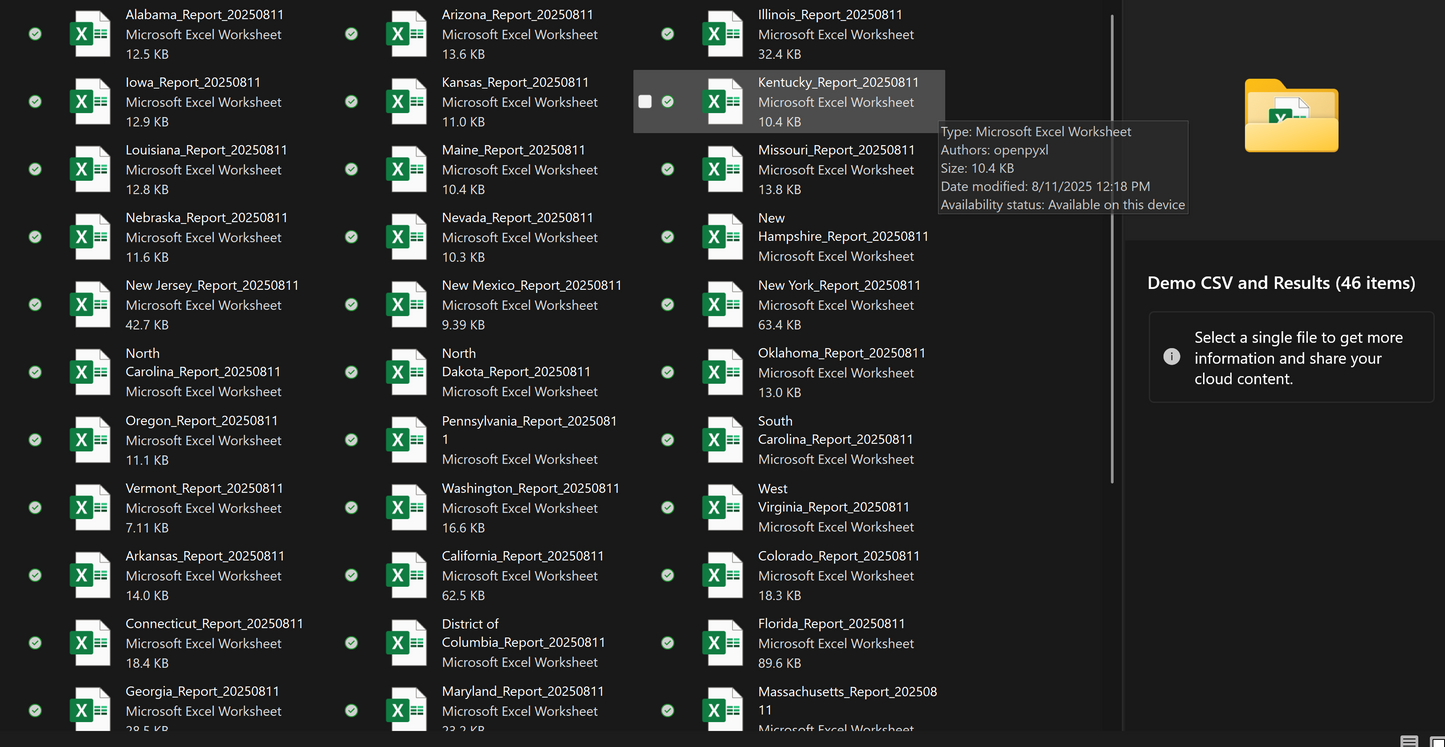The height and width of the screenshot is (747, 1445).
Task: Click sync status icon beside Missouri_Report
Action: (667, 169)
